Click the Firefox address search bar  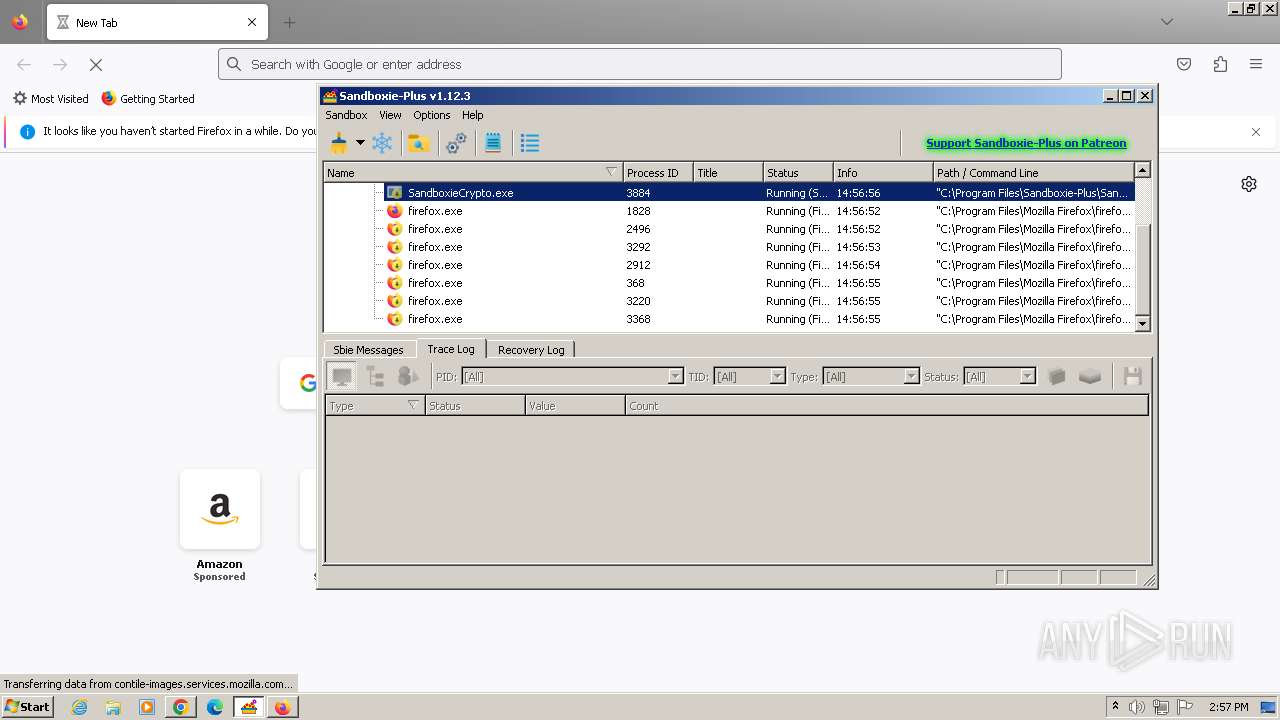[640, 64]
